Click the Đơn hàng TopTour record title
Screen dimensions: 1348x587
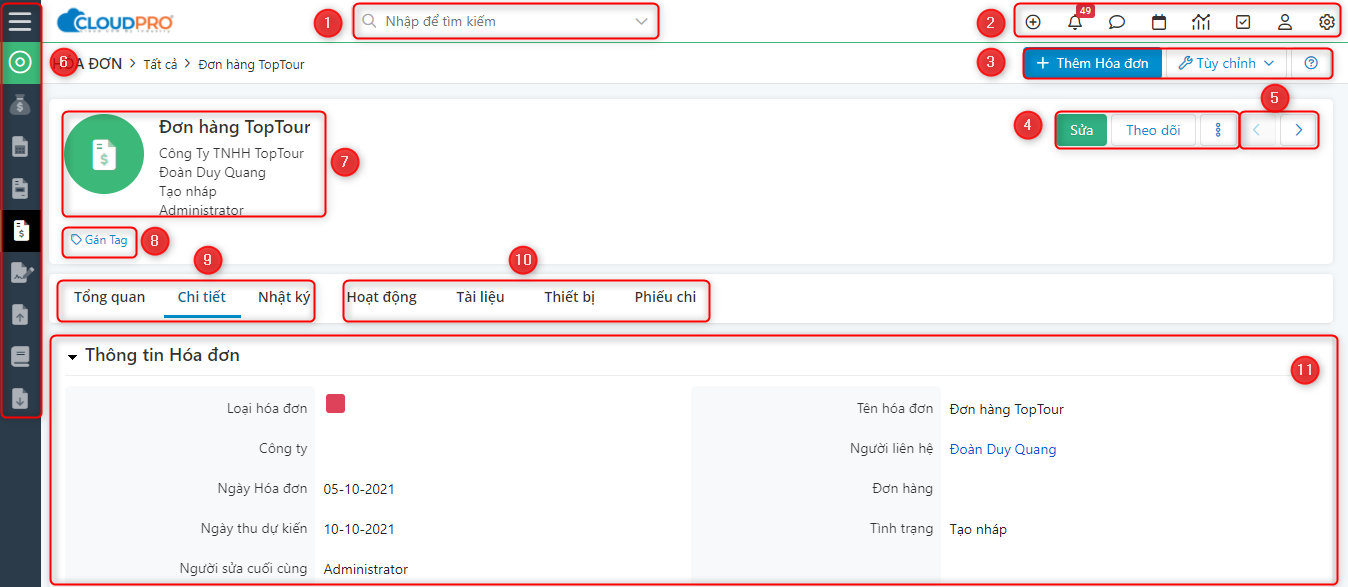tap(235, 128)
